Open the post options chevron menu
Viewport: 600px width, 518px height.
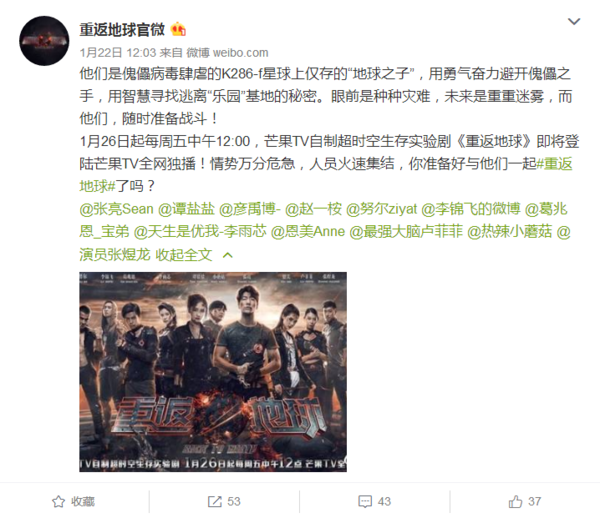[x=574, y=21]
